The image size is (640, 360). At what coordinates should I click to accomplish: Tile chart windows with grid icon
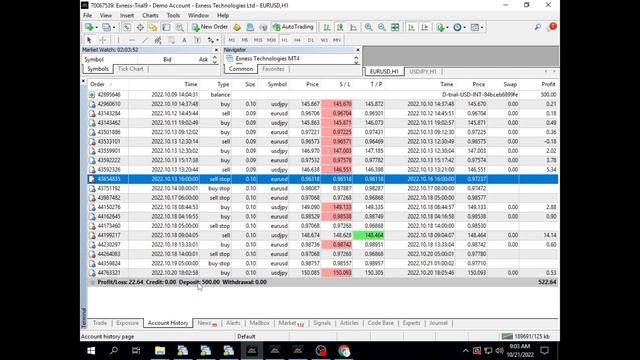coord(395,27)
